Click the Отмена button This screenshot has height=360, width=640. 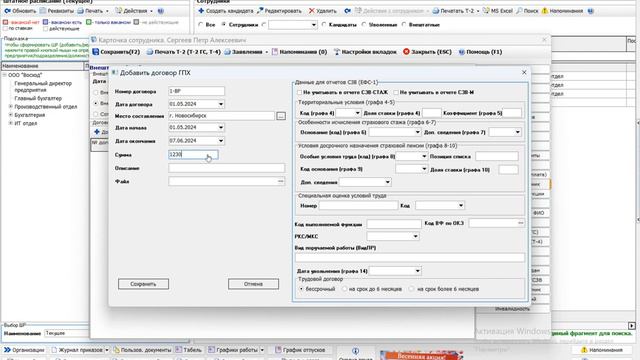point(253,284)
